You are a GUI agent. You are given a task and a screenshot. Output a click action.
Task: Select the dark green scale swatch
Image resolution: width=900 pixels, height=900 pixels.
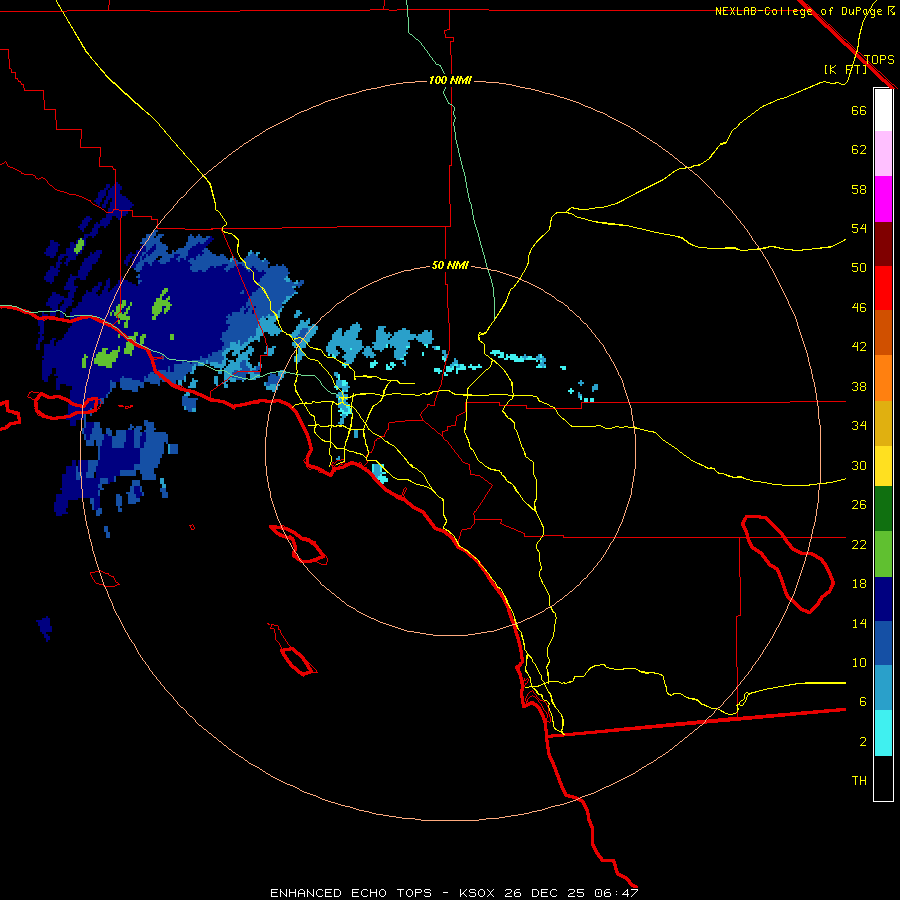pos(883,509)
